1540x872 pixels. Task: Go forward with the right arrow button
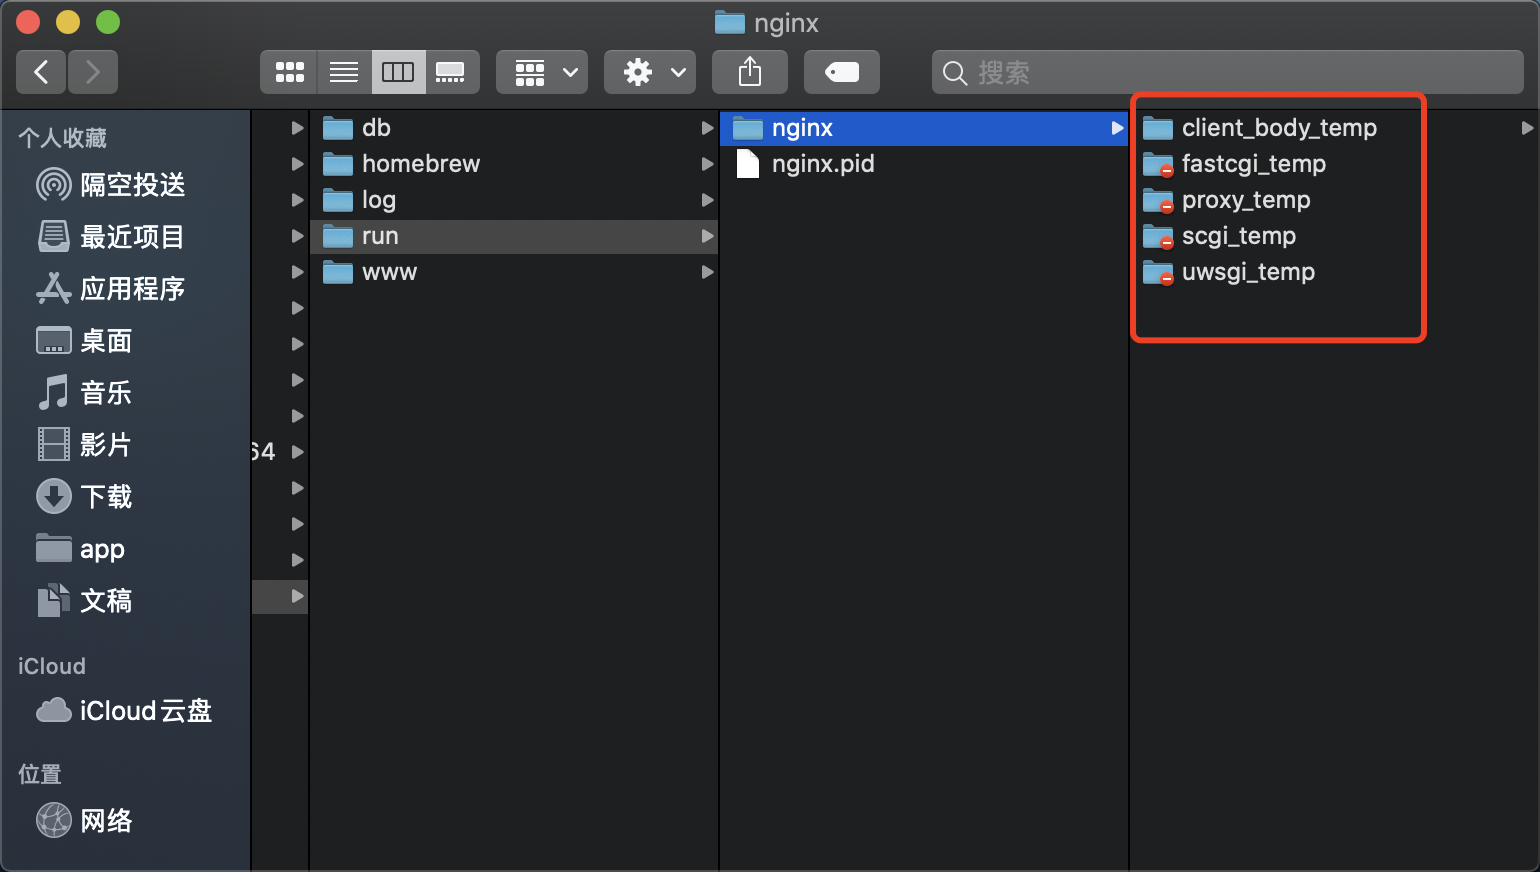(x=93, y=72)
